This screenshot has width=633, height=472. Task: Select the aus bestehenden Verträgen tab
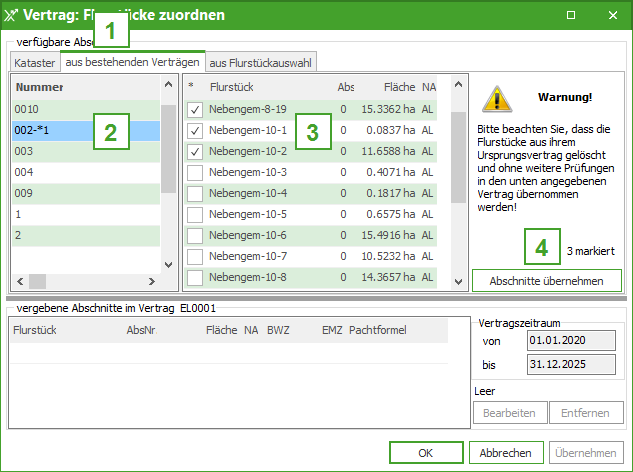[x=132, y=62]
